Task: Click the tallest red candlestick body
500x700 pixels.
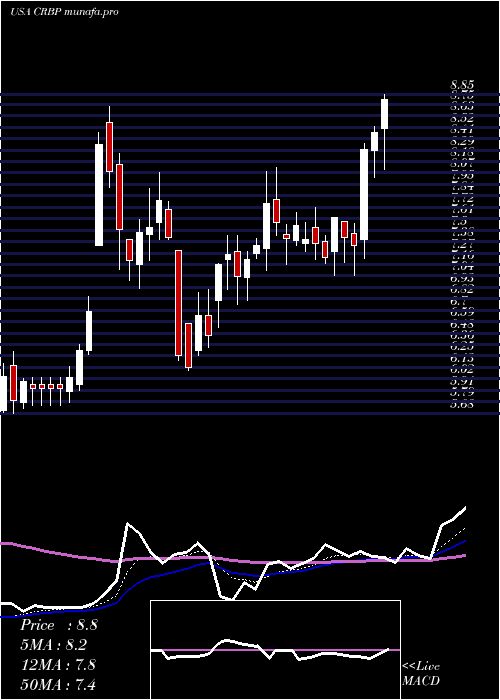Action: coord(178,303)
